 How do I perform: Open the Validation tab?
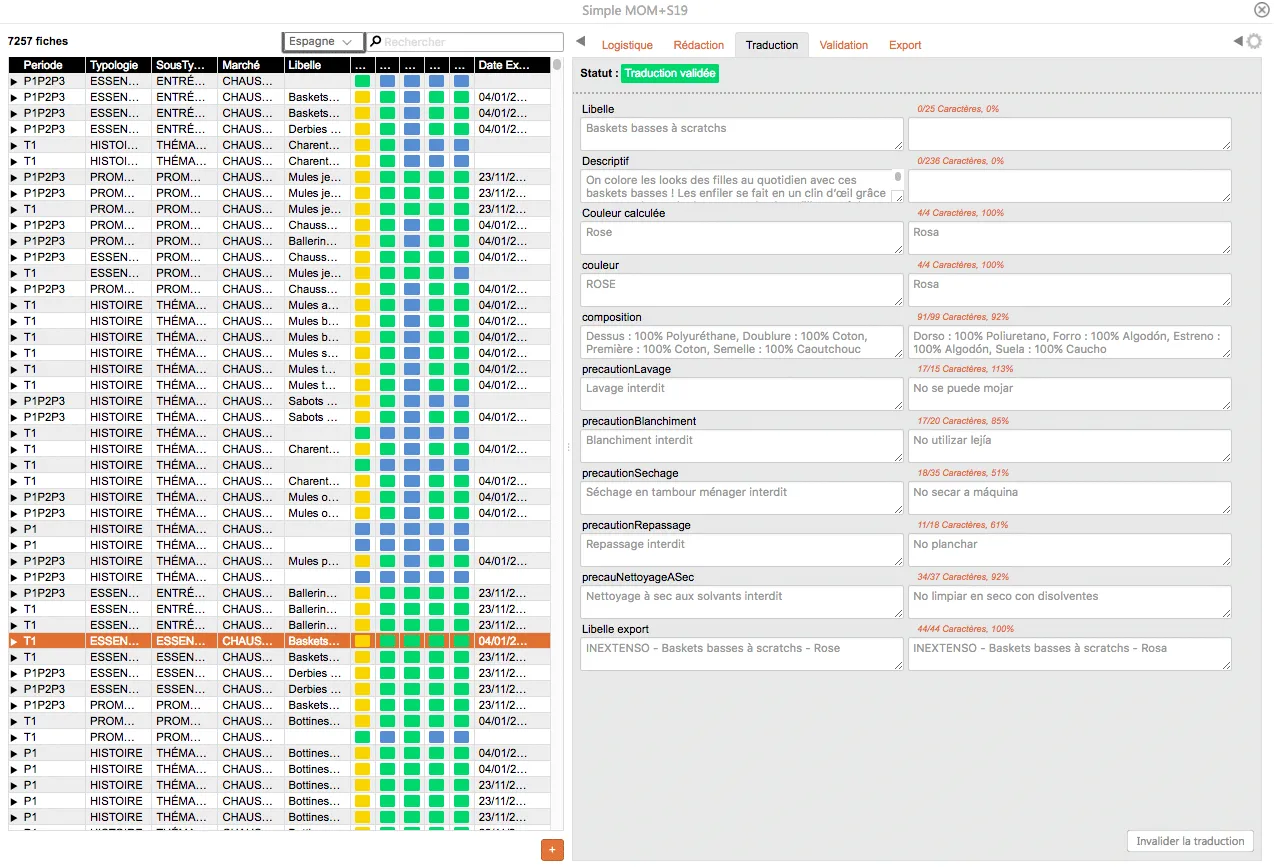(843, 45)
